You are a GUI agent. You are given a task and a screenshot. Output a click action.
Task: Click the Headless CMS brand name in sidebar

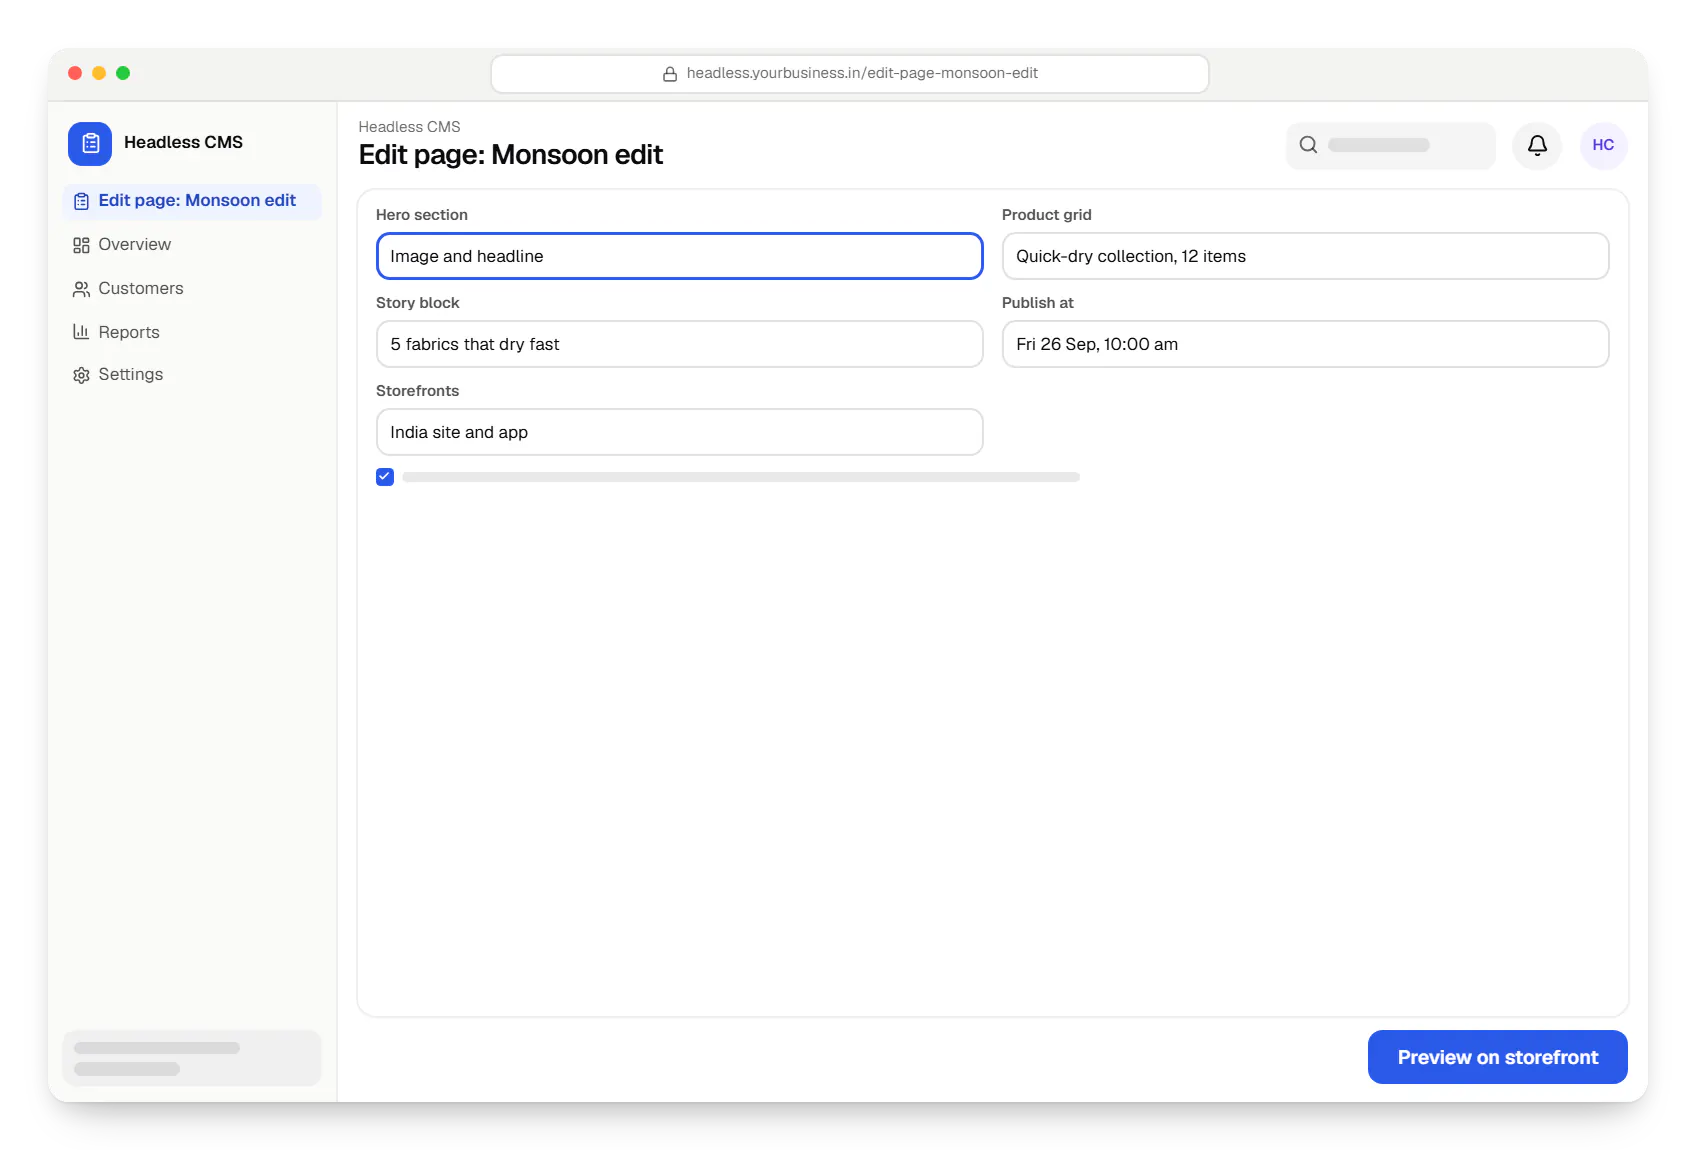183,143
